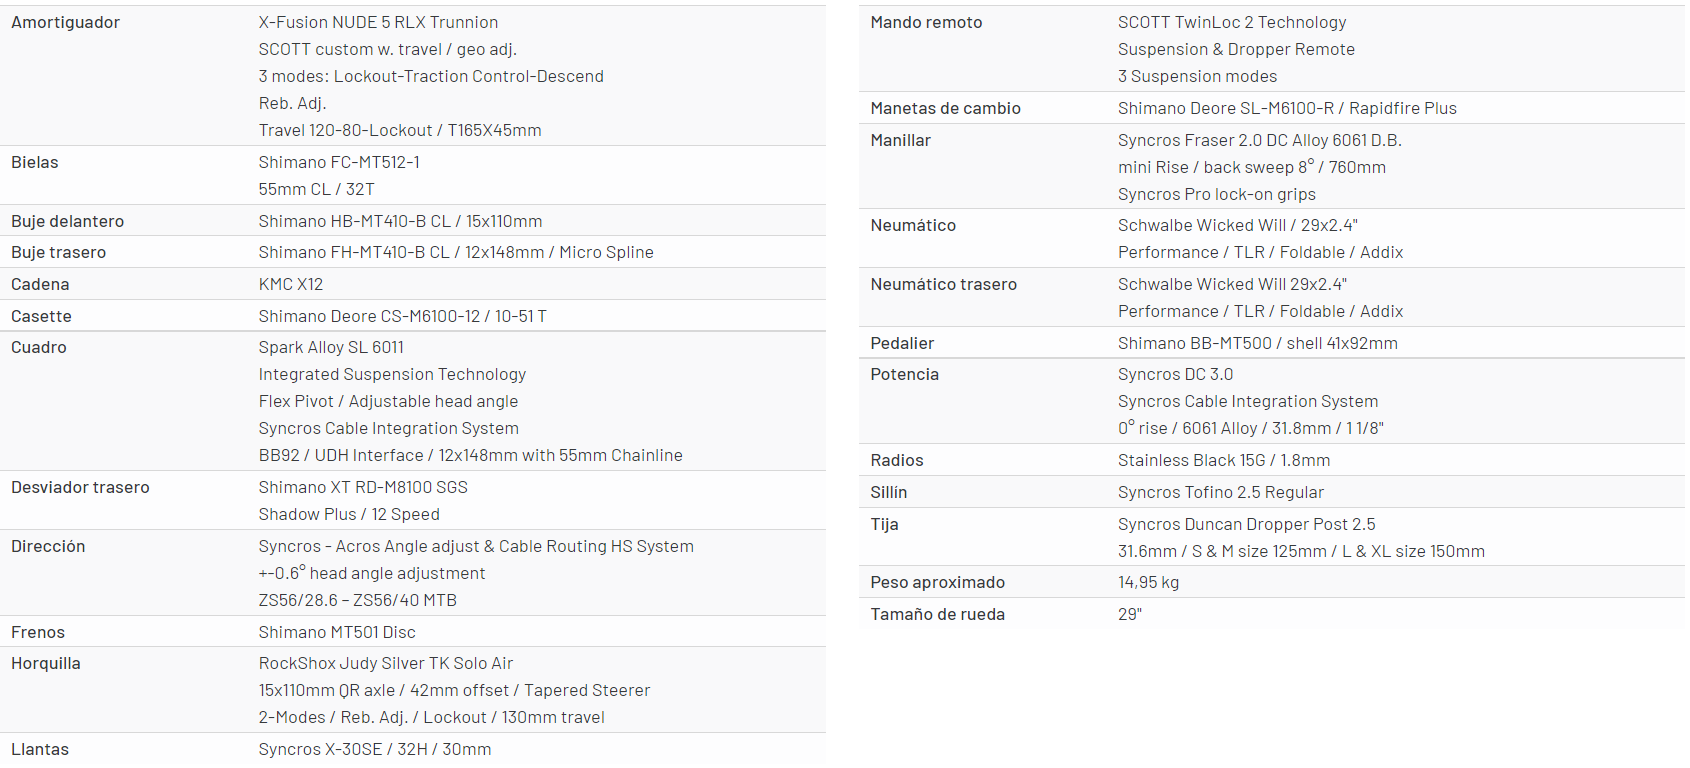Select the Neumático trasero label

pos(943,284)
